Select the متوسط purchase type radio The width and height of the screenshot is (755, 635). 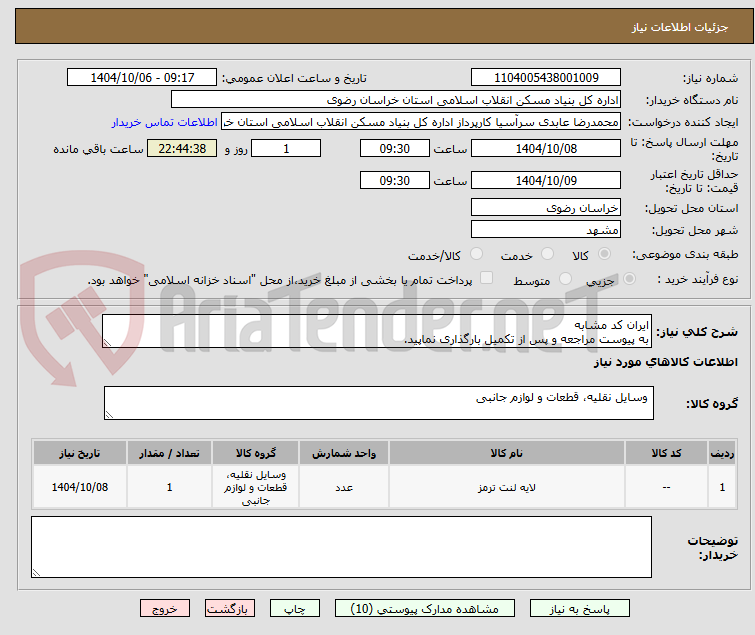(x=565, y=279)
